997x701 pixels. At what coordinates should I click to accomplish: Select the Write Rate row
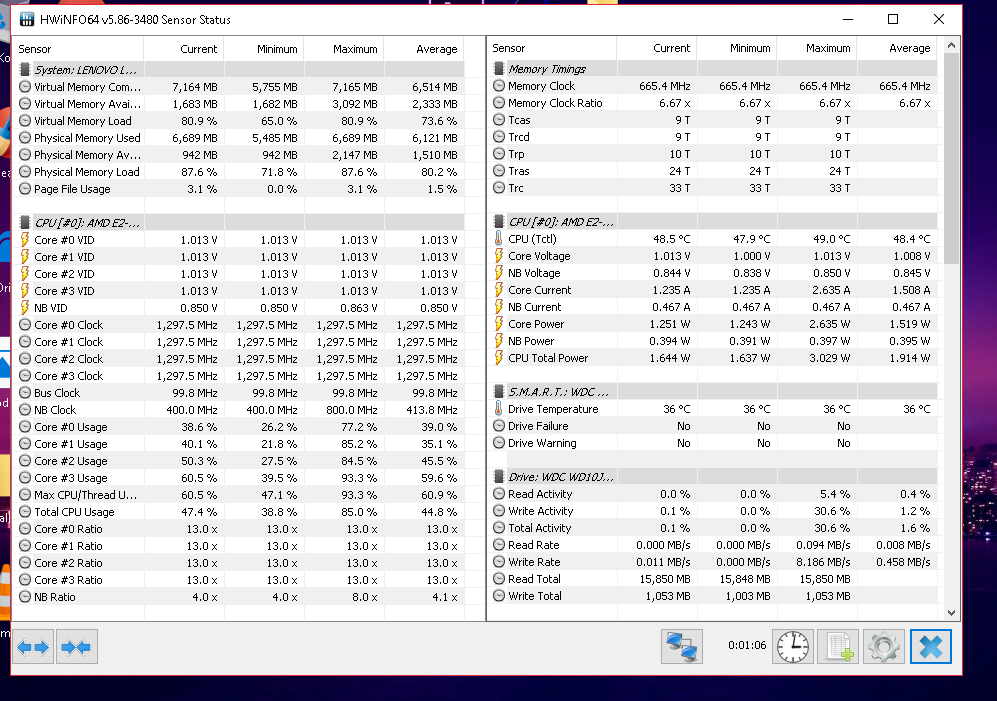click(712, 562)
